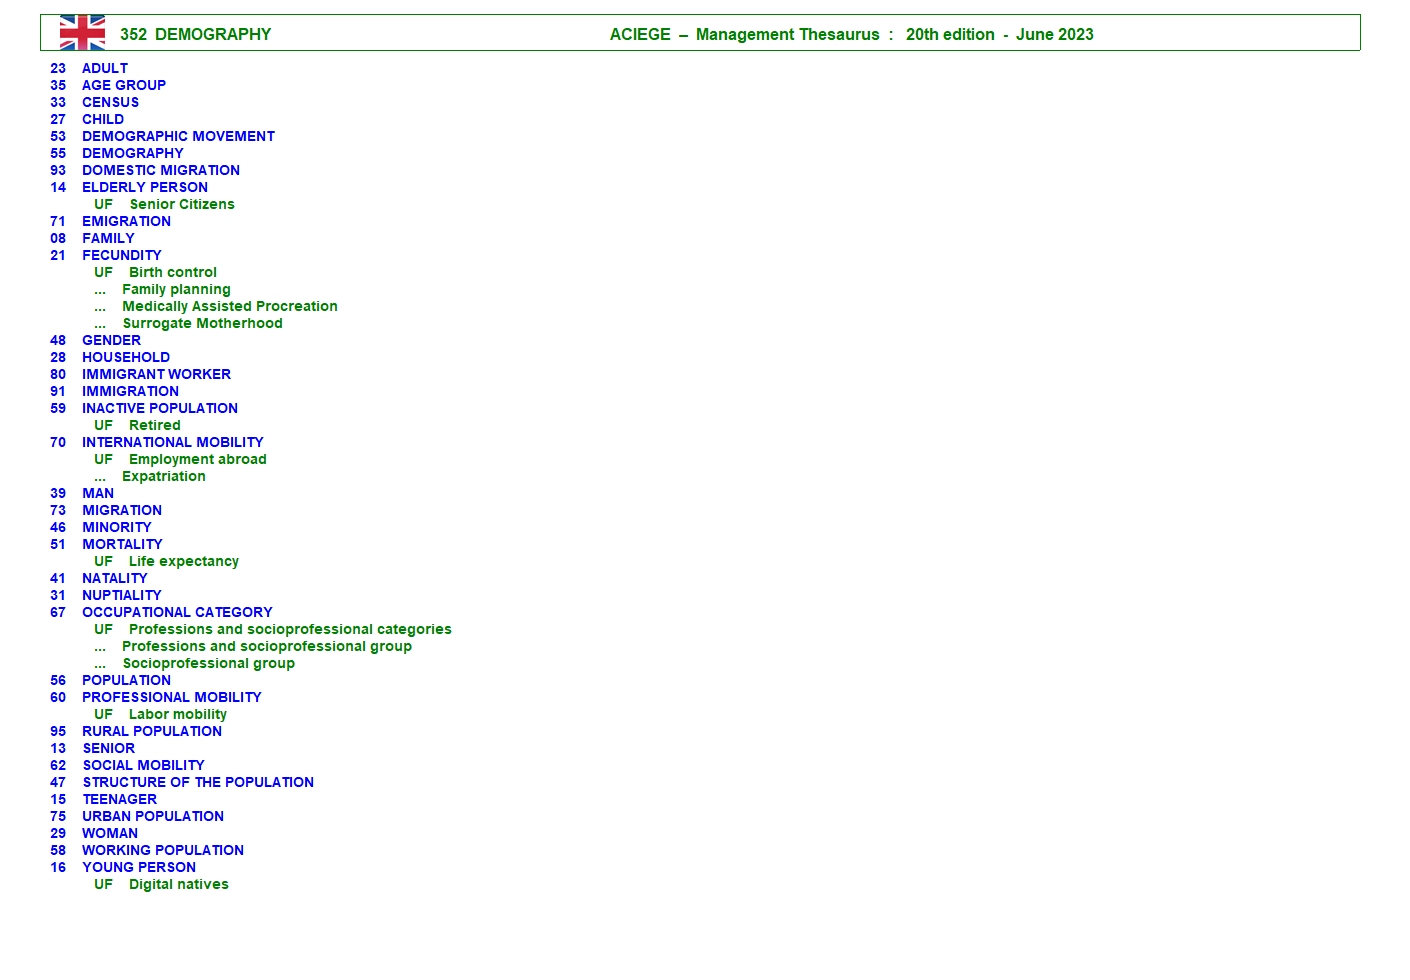
Task: Open the MORTALITY entry
Action: pyautogui.click(x=122, y=544)
